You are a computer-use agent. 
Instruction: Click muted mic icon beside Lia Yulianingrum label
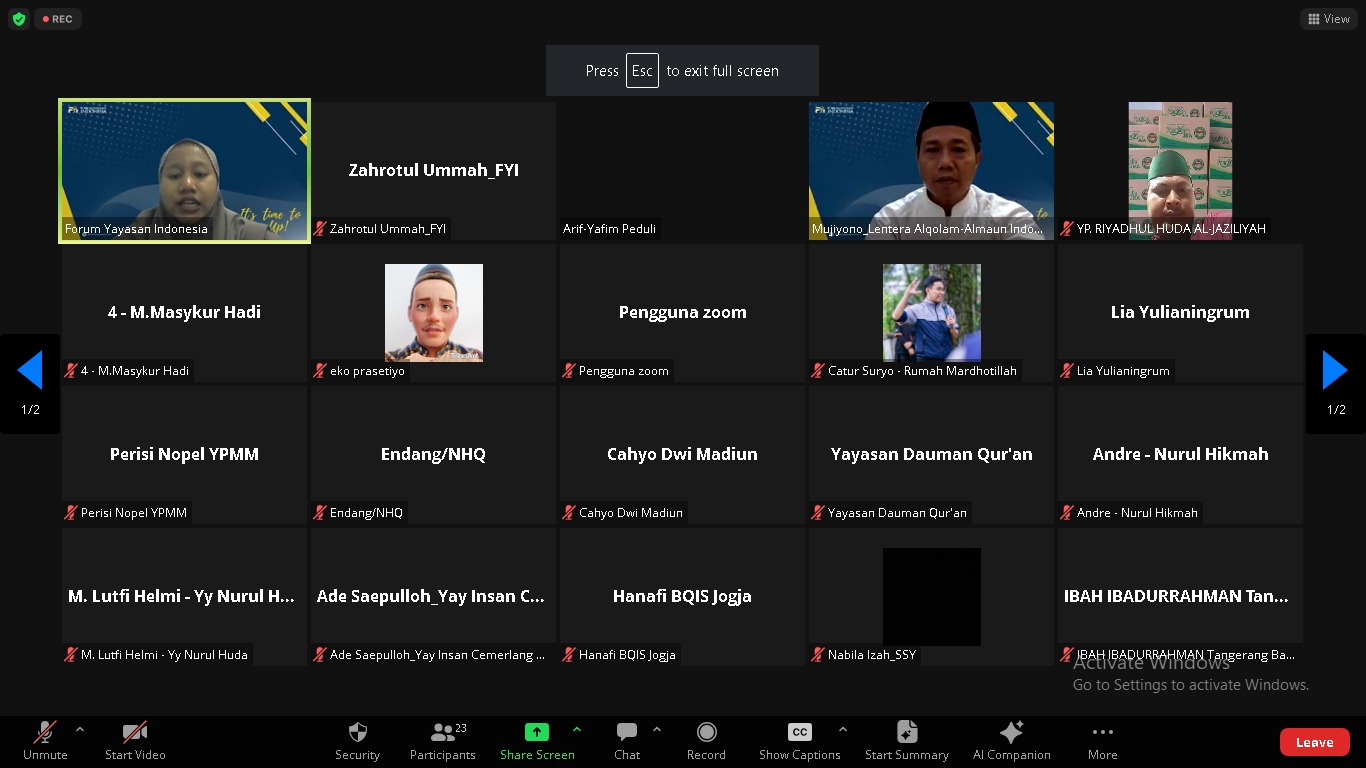(1067, 371)
